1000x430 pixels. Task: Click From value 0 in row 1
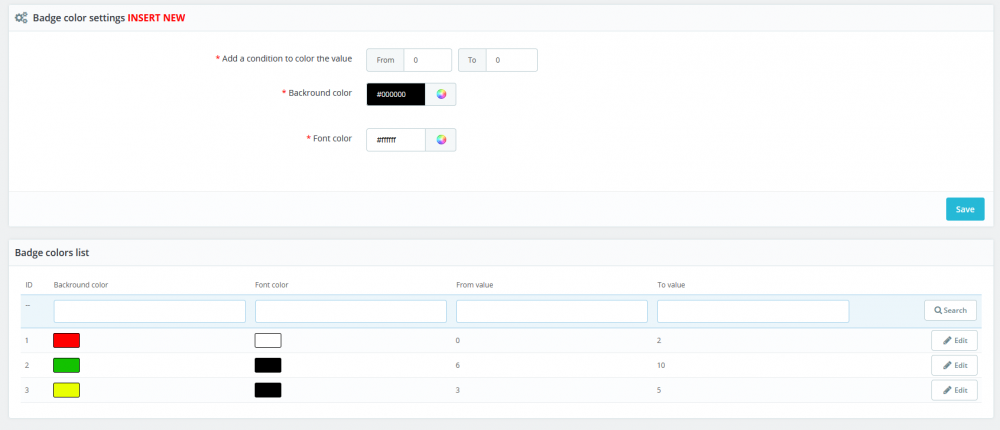(x=458, y=341)
